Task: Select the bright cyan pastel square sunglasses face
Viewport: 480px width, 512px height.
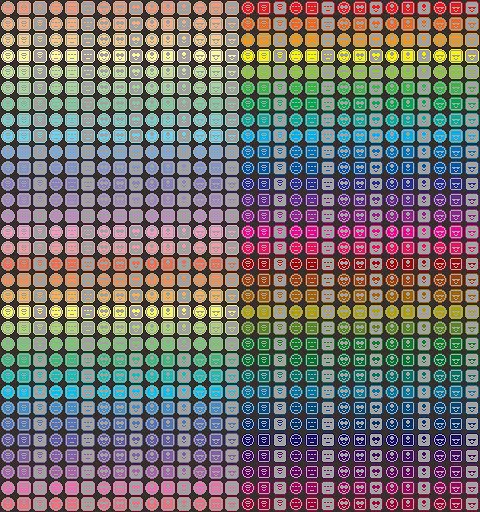Action: [216, 392]
